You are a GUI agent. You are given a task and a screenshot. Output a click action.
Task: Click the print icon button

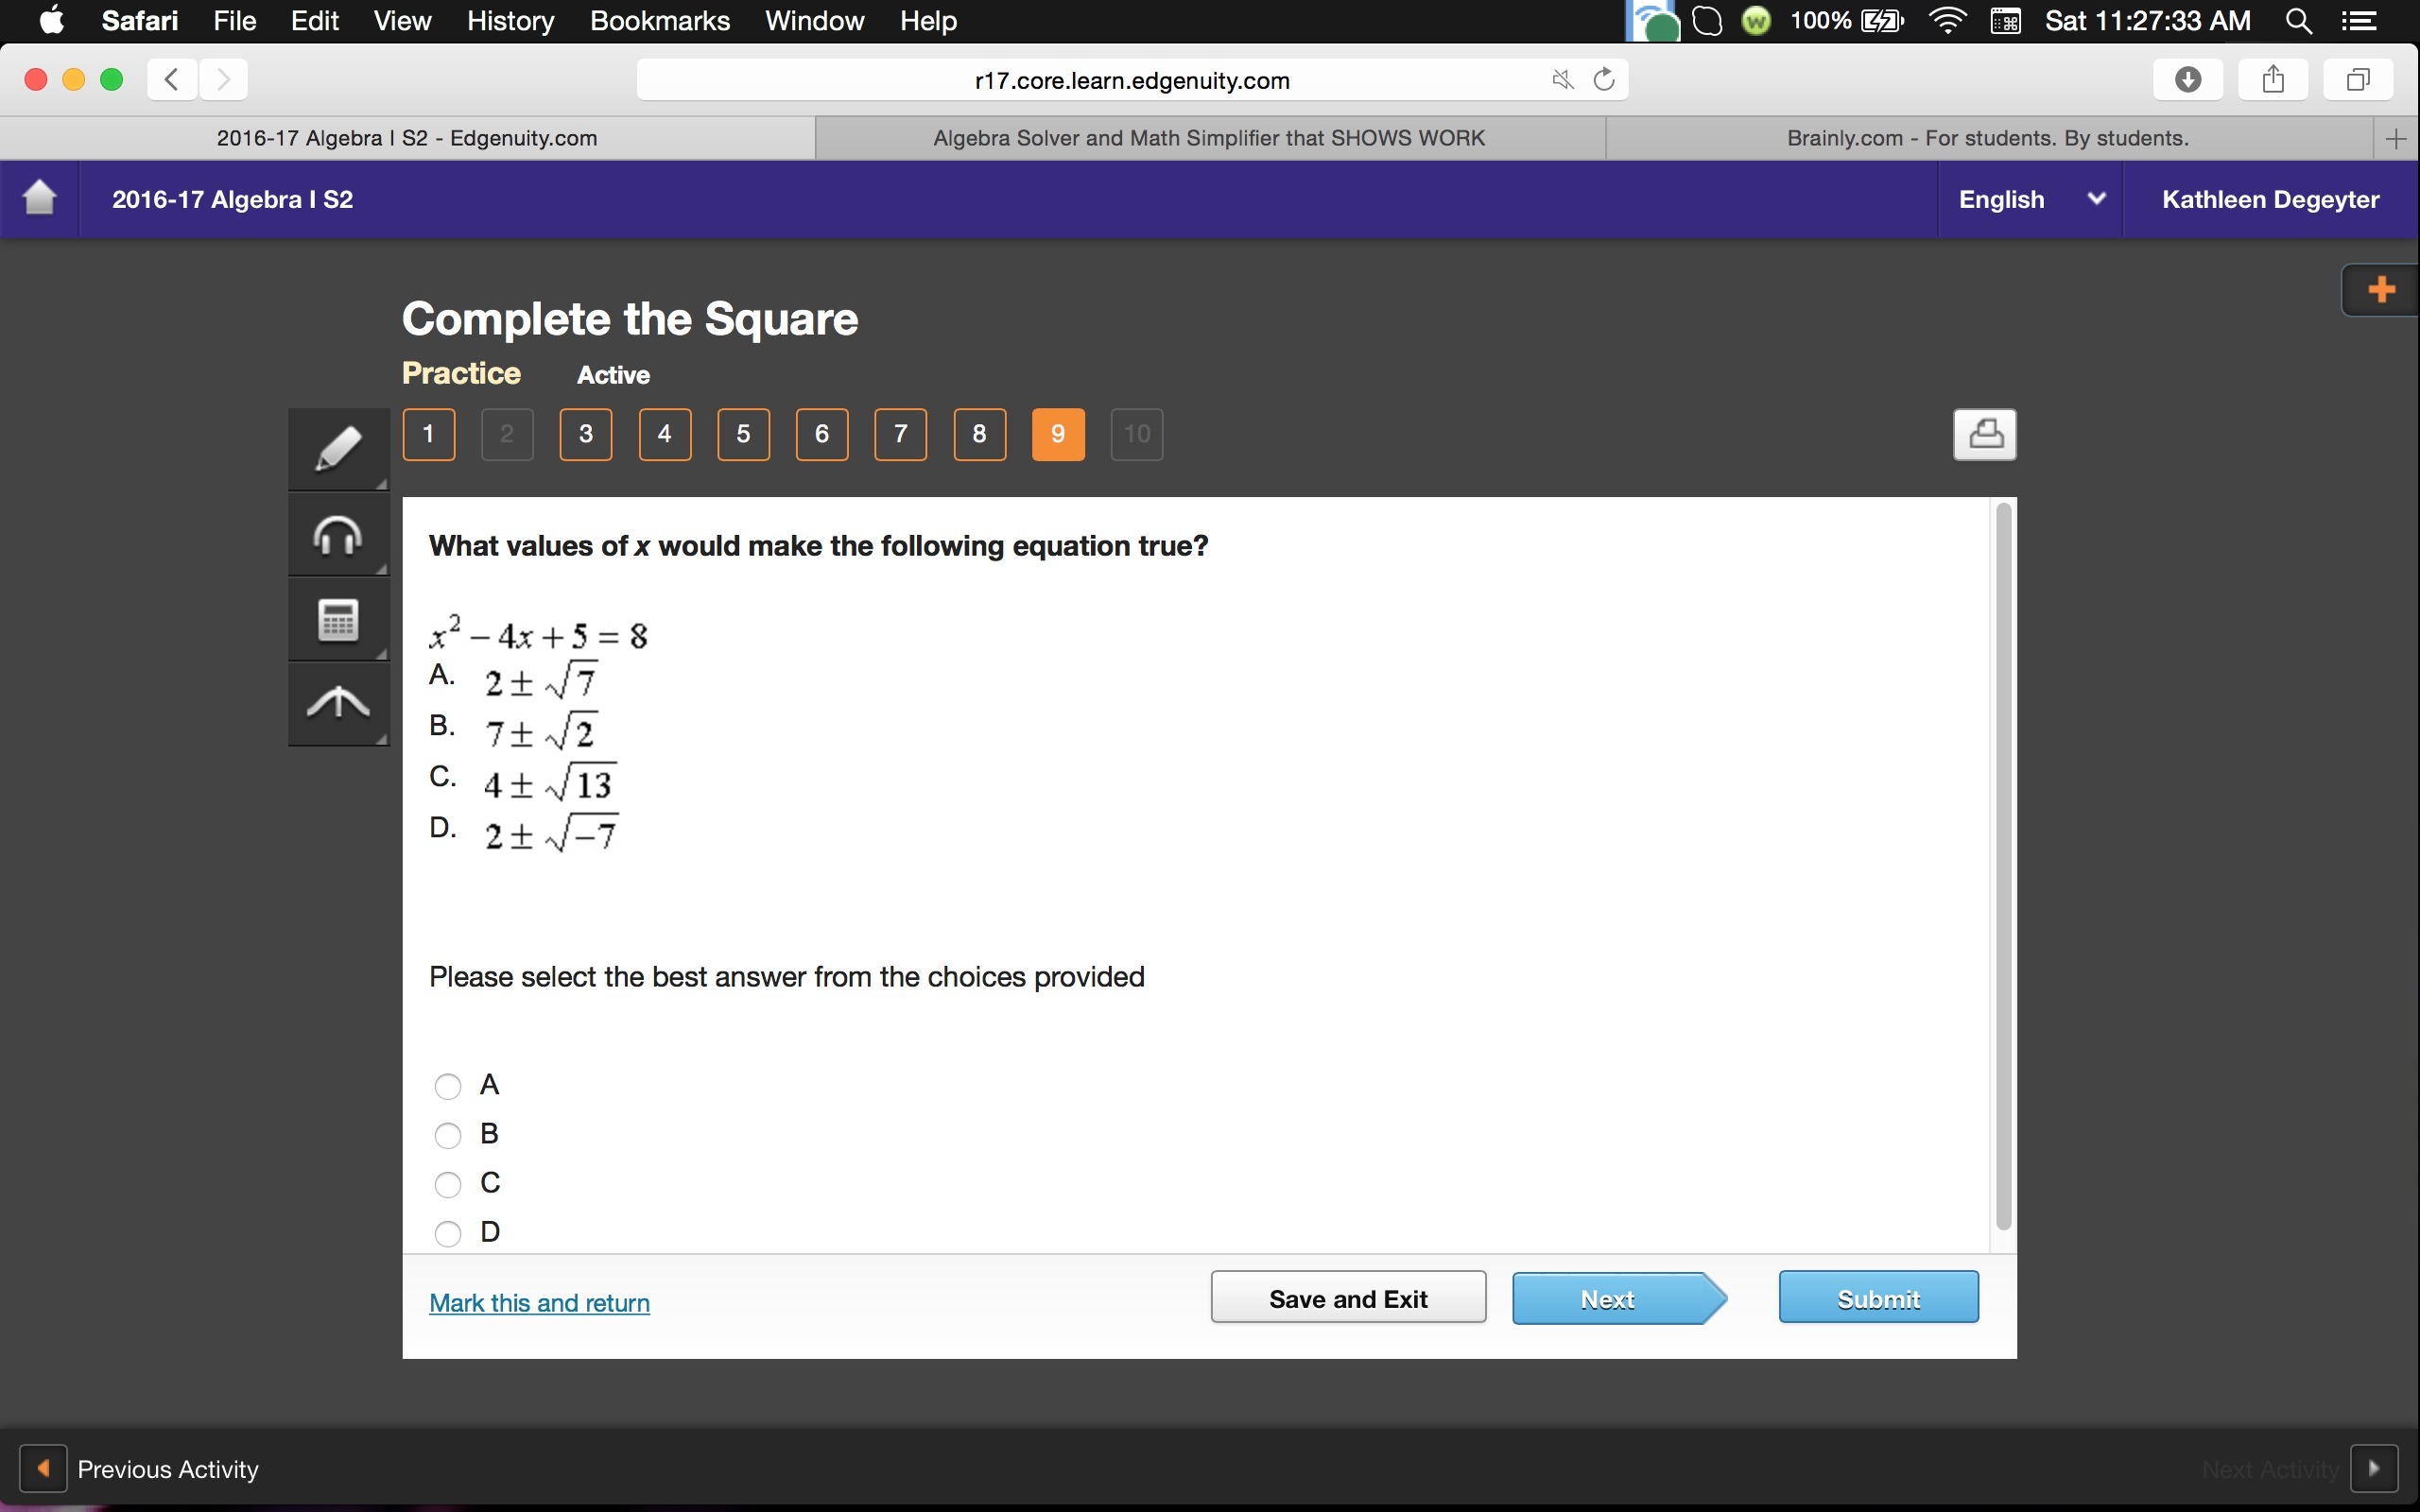pos(1984,434)
